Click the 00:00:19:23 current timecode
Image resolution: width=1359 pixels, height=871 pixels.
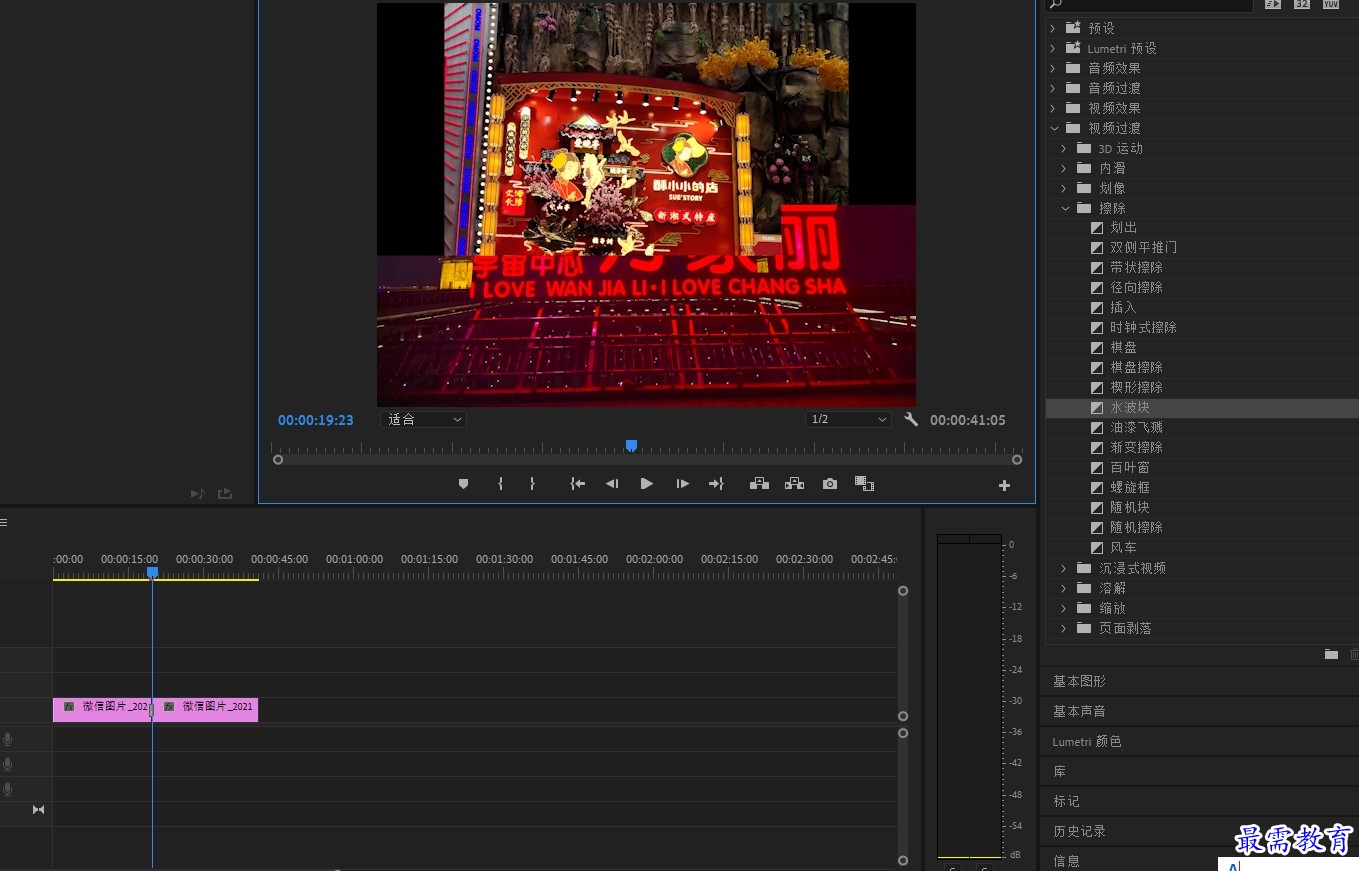(316, 420)
